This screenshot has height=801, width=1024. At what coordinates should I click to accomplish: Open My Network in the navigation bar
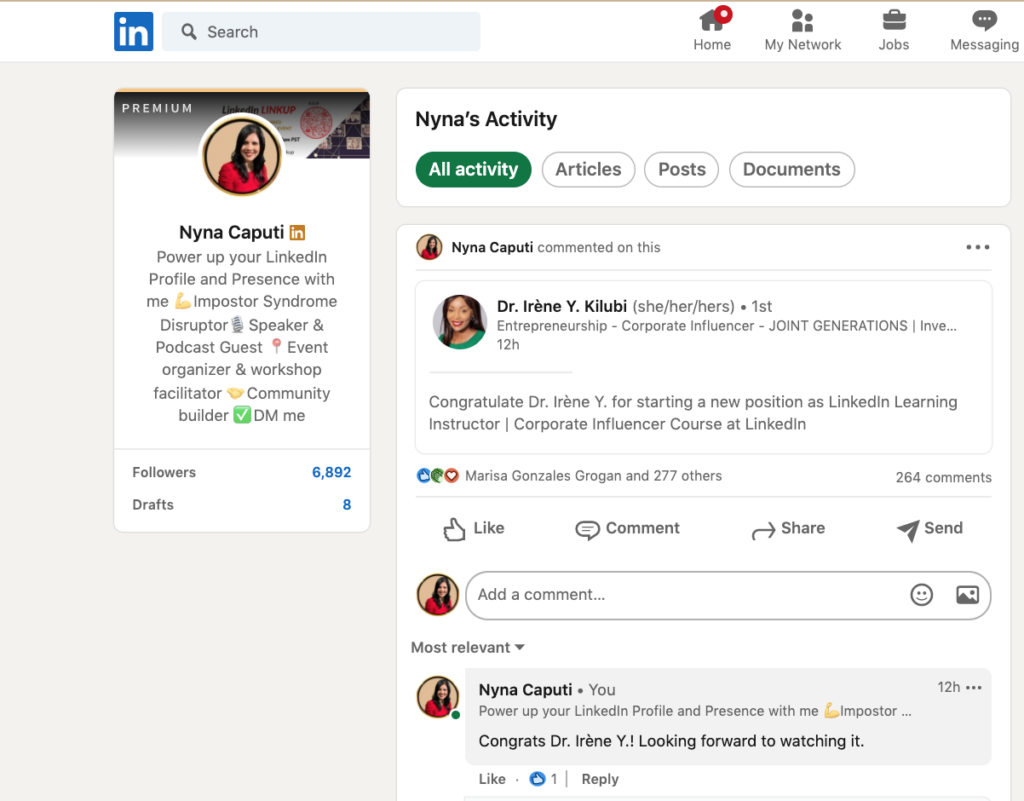[803, 30]
